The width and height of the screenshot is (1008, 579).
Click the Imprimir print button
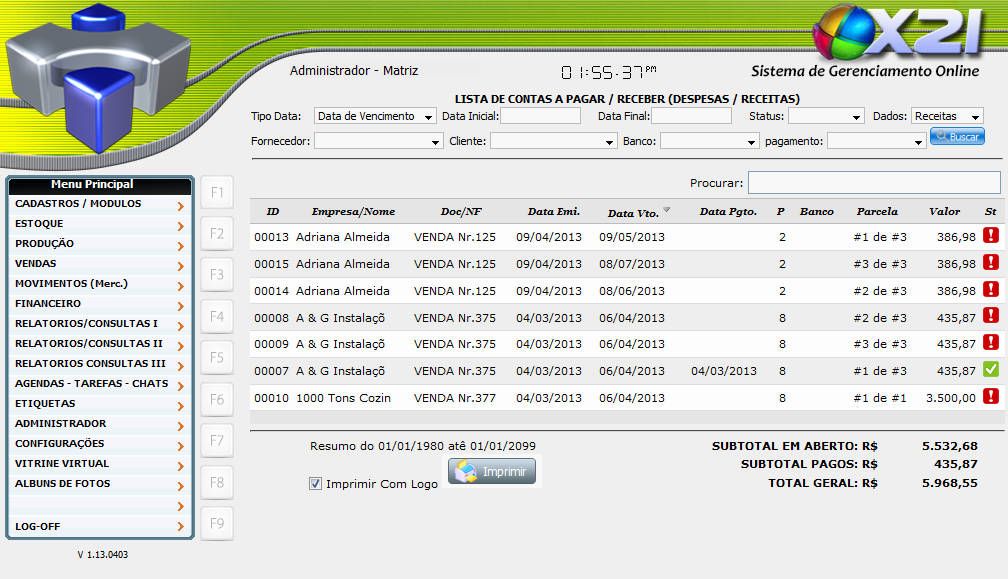492,472
